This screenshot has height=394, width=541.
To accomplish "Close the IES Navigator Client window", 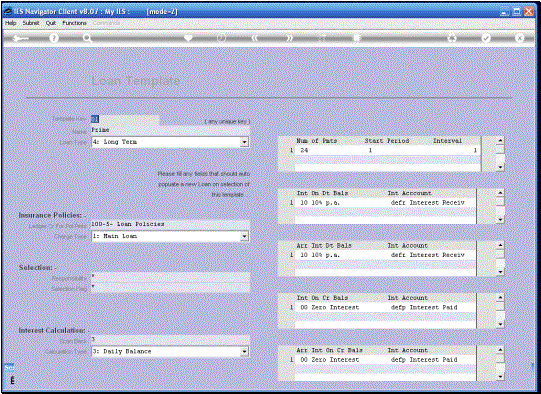I will coord(529,12).
